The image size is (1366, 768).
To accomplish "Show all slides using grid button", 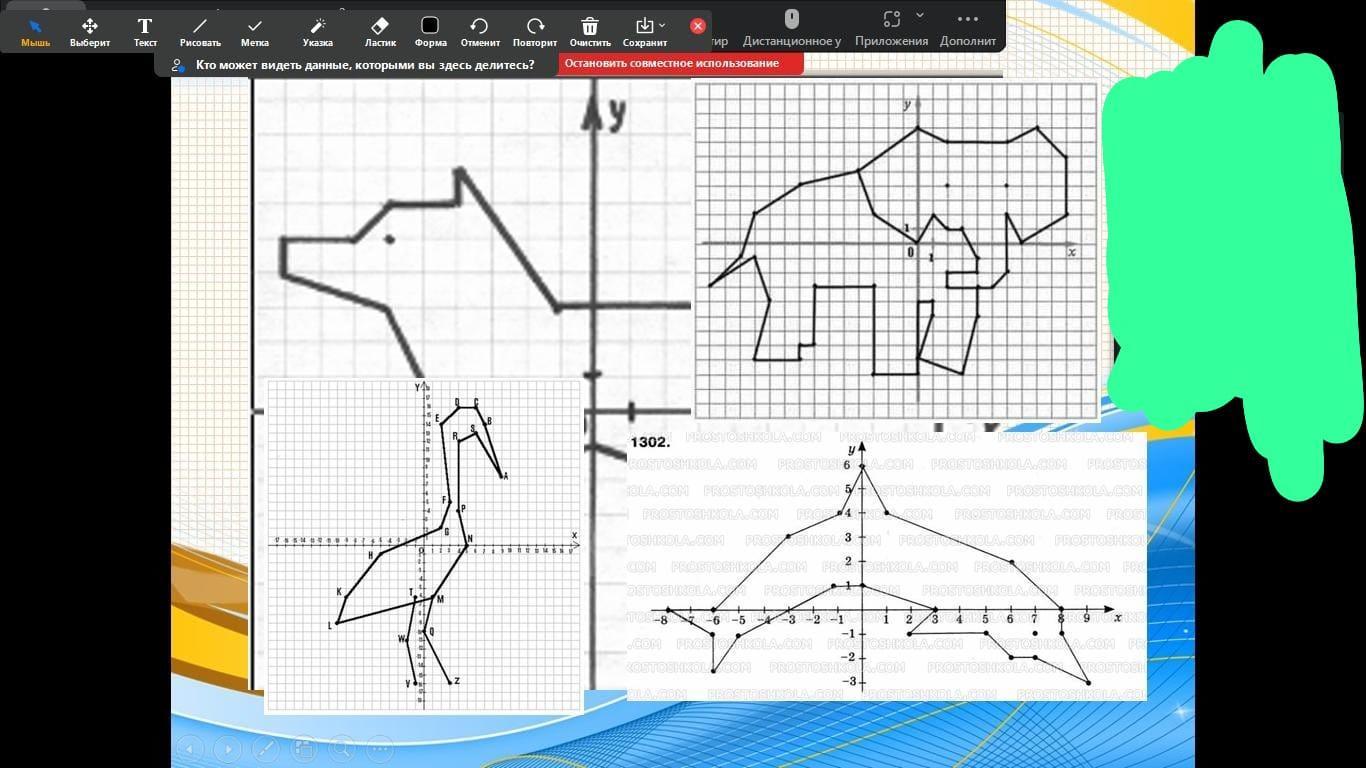I will click(304, 747).
